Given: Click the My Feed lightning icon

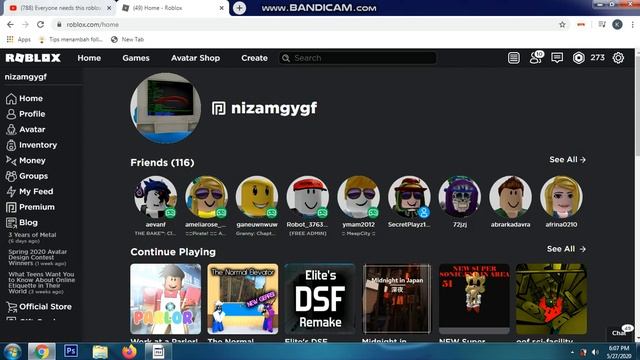Looking at the screenshot, I should (11, 191).
